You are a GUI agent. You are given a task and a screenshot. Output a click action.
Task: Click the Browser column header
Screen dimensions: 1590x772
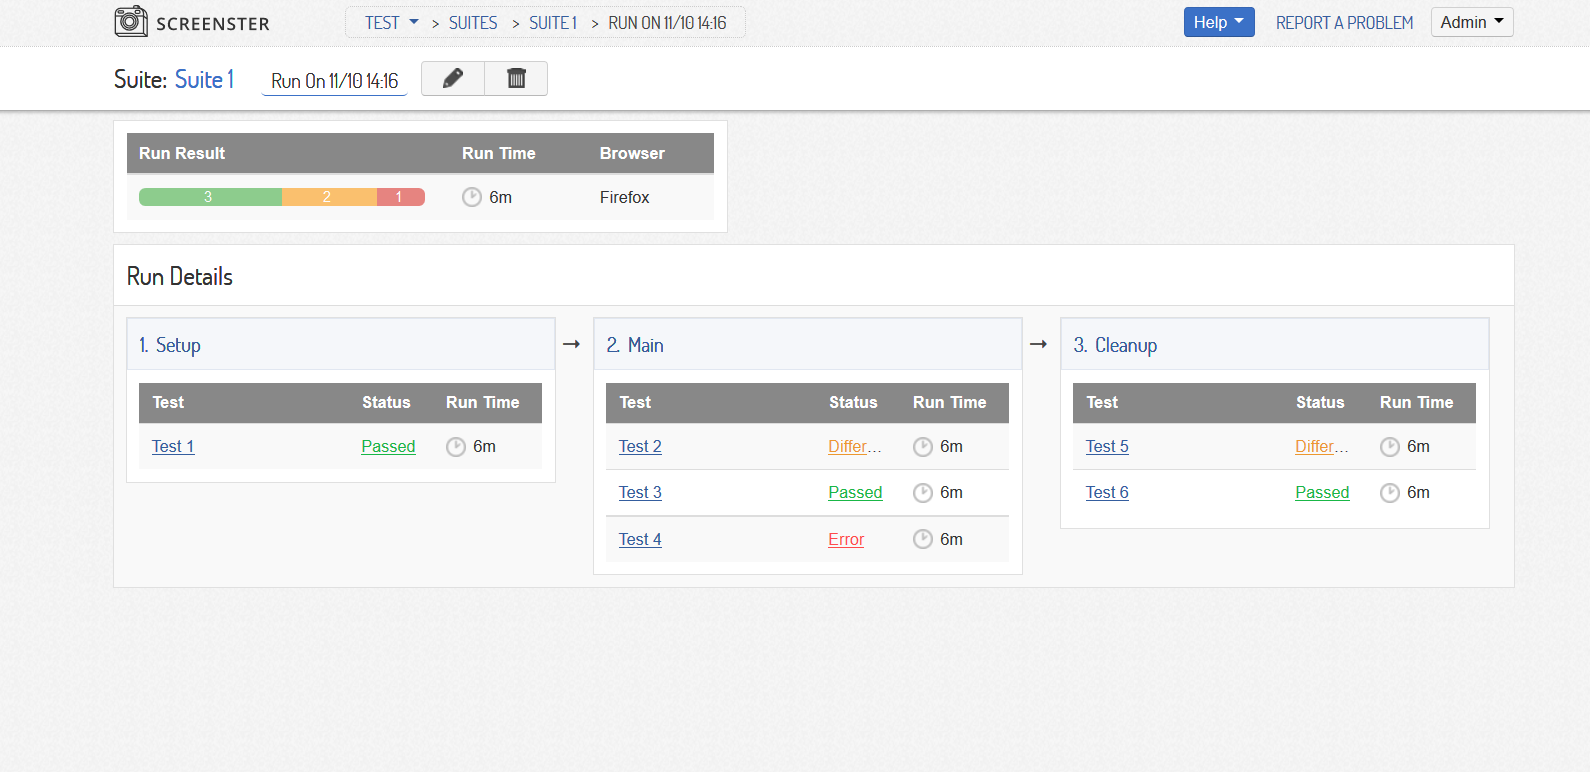tap(632, 154)
